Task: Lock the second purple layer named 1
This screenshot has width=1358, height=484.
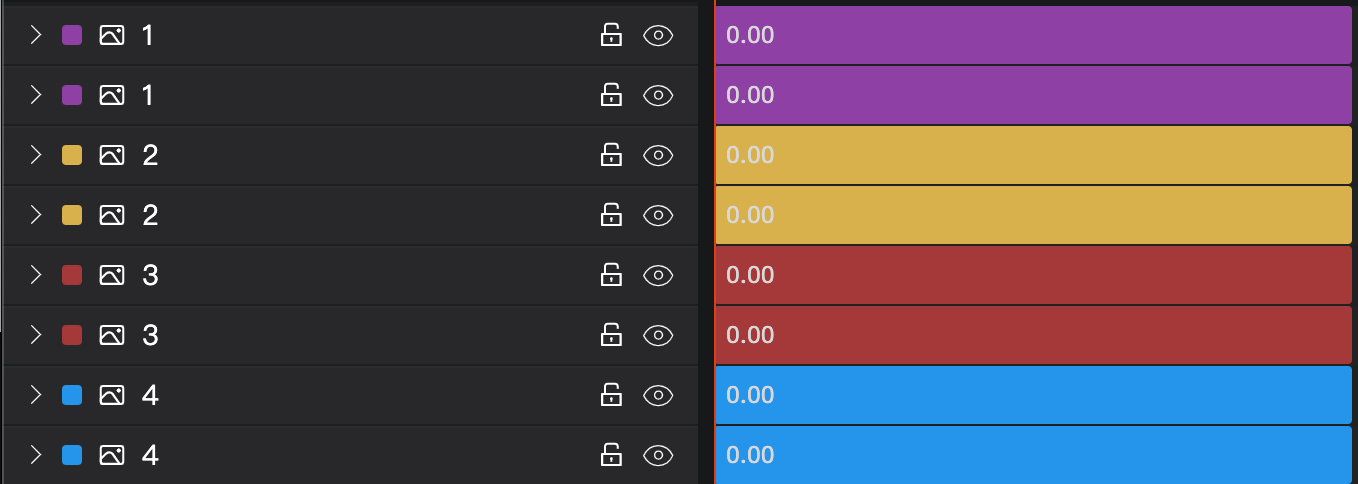Action: (611, 96)
